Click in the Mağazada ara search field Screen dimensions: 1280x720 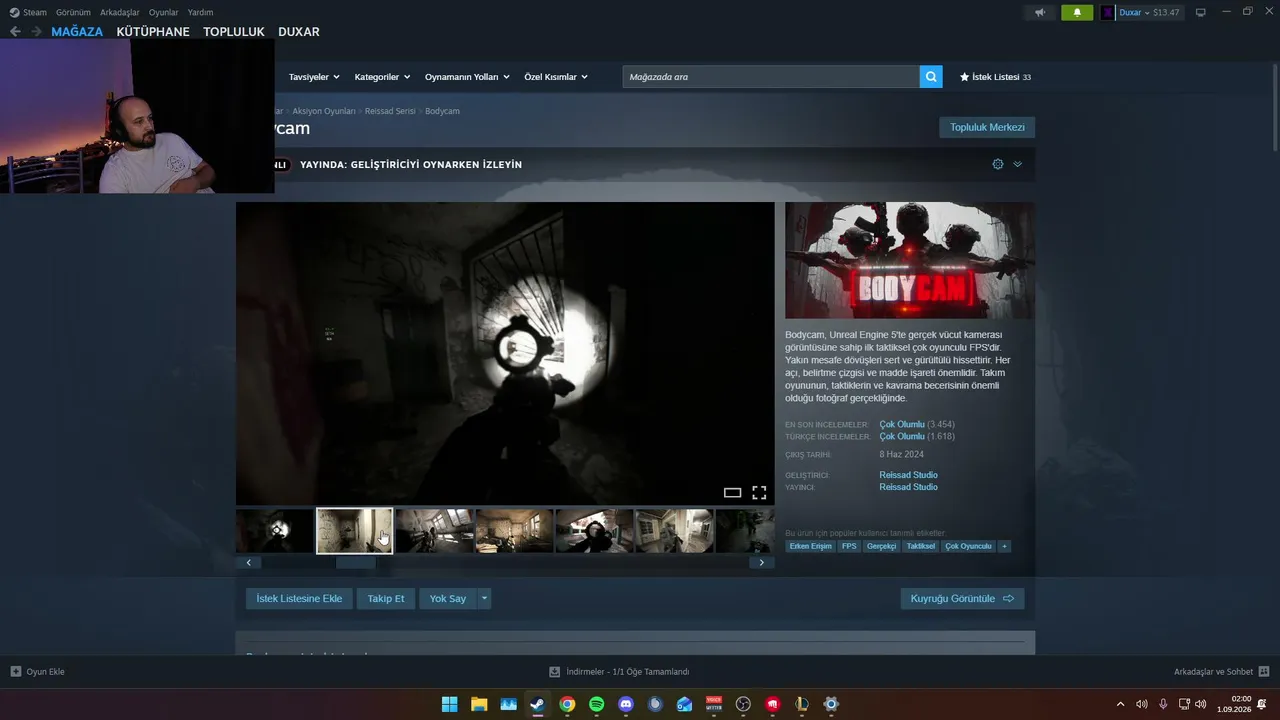tap(771, 77)
